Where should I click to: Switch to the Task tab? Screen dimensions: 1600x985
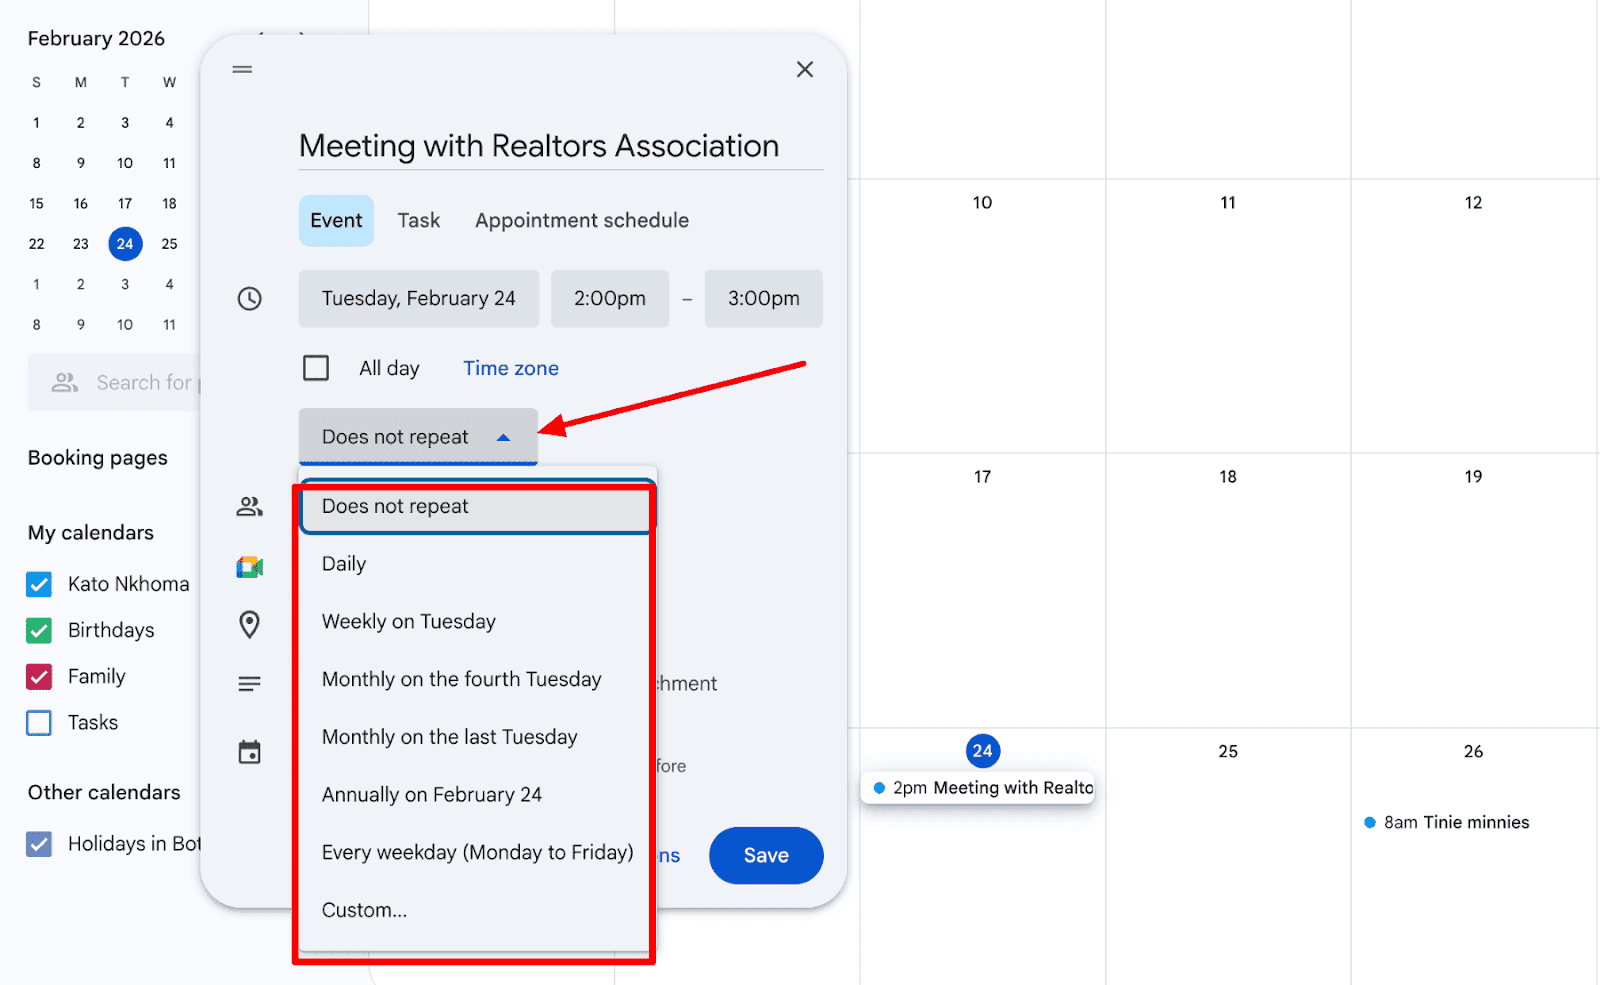coord(419,220)
